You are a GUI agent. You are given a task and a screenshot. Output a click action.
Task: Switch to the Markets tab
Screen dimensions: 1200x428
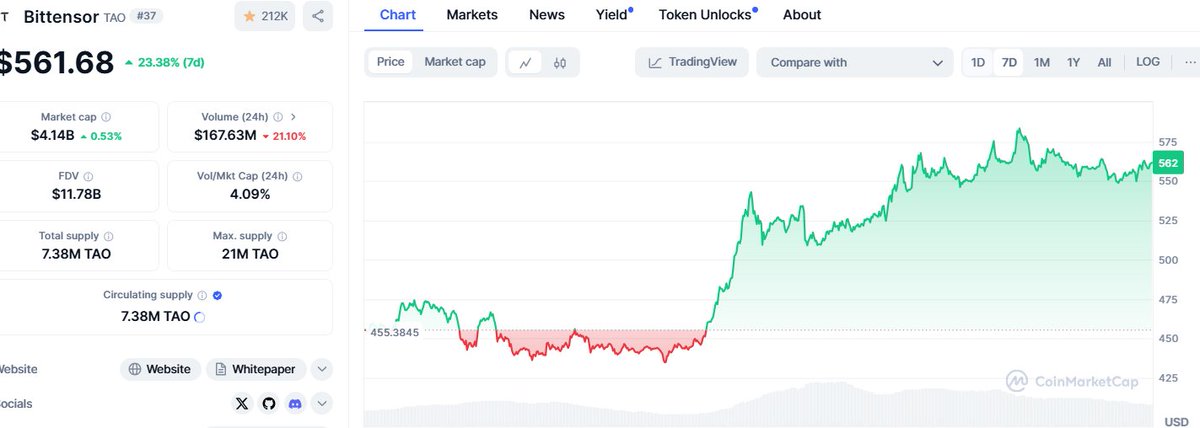472,15
